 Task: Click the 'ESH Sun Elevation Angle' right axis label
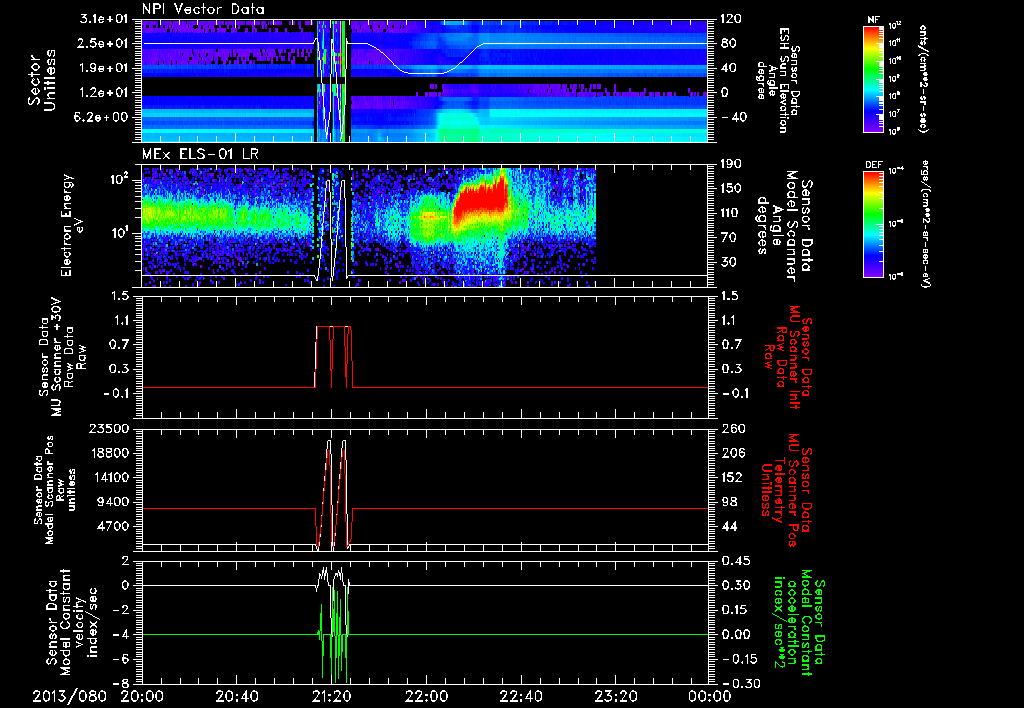[x=778, y=80]
